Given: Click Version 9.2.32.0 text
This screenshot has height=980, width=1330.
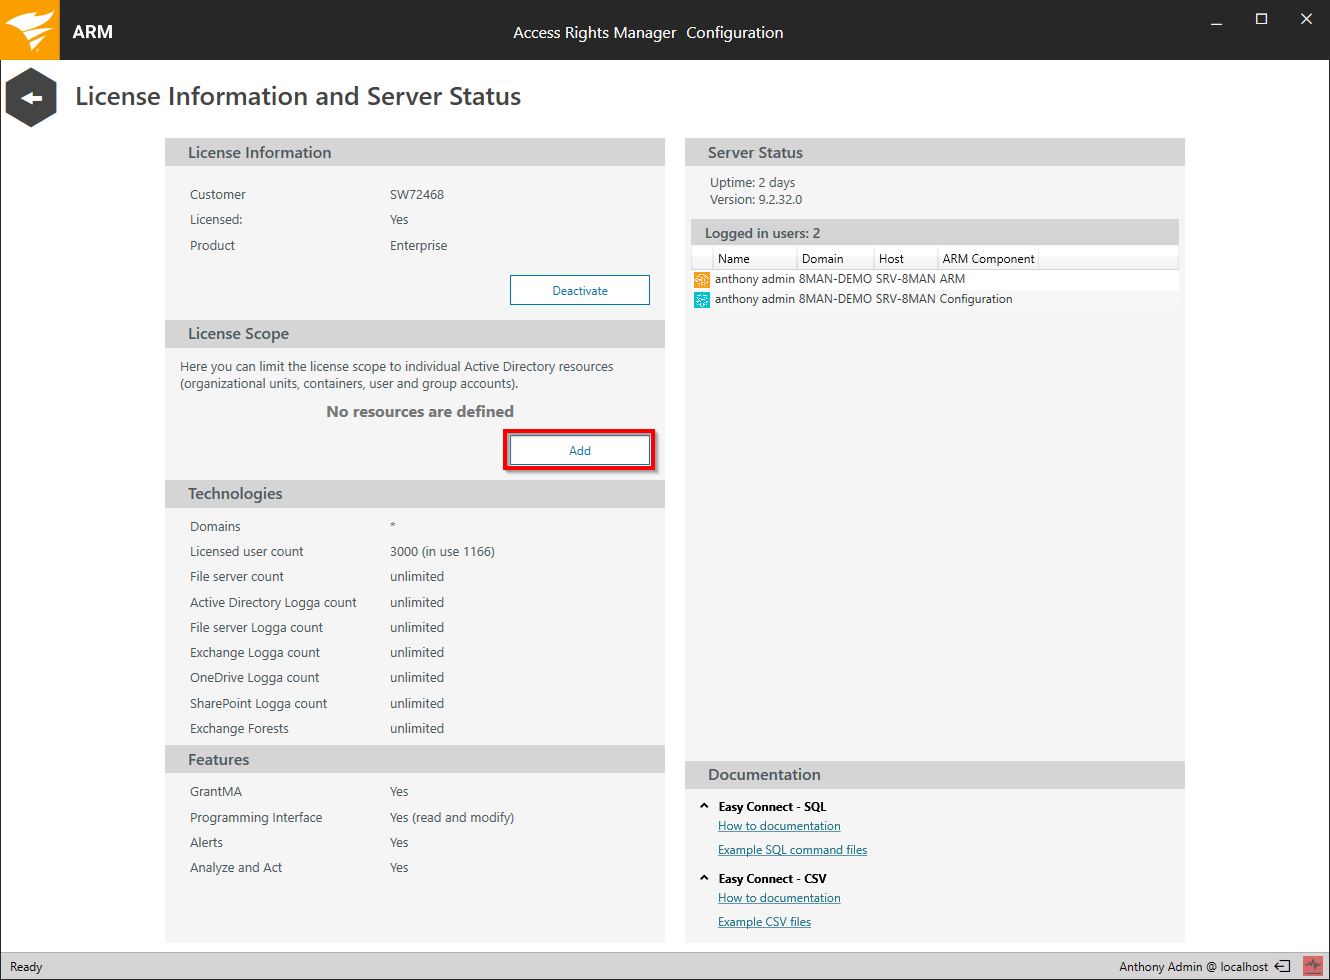Looking at the screenshot, I should 756,200.
